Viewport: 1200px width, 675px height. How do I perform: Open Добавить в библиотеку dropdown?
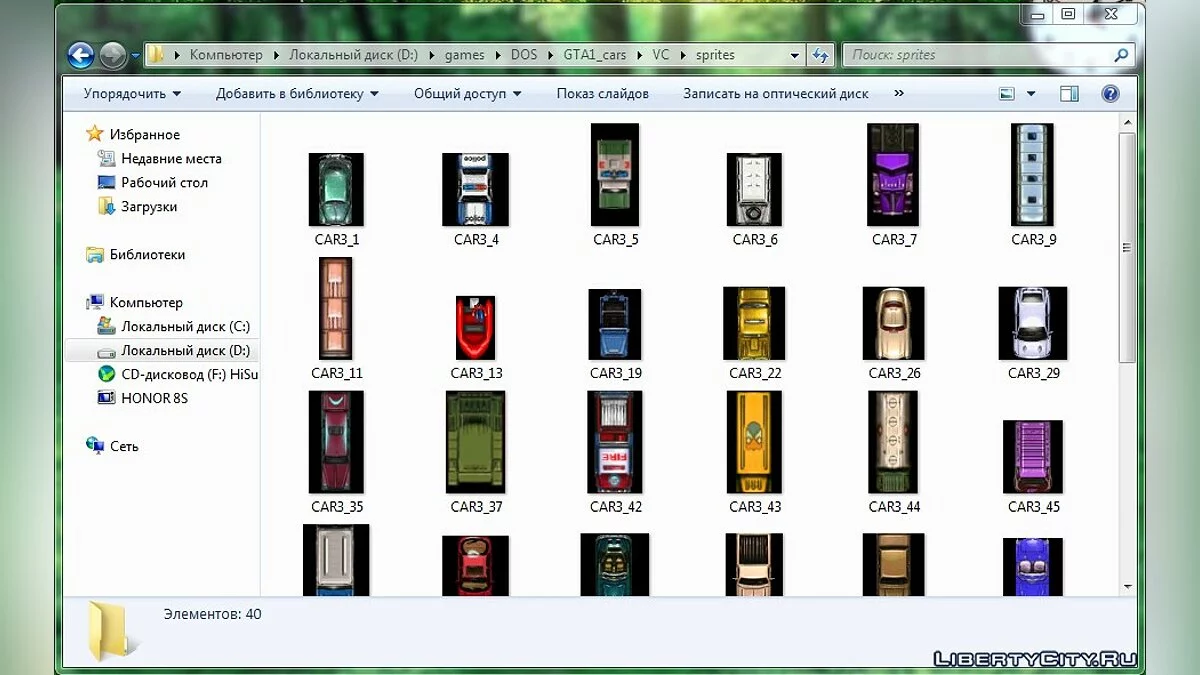[297, 94]
